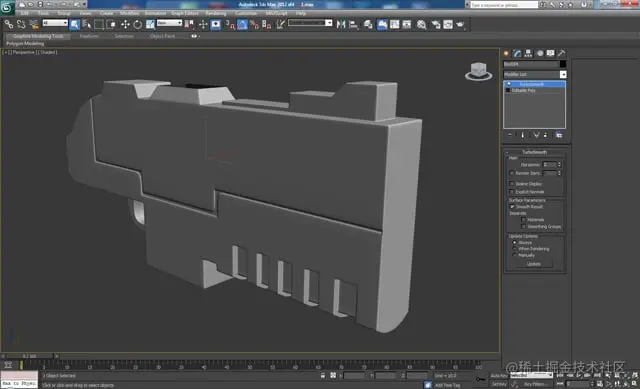The image size is (640, 389).
Task: Check Separate by Smoothing Groups checkbox
Action: pos(523,227)
